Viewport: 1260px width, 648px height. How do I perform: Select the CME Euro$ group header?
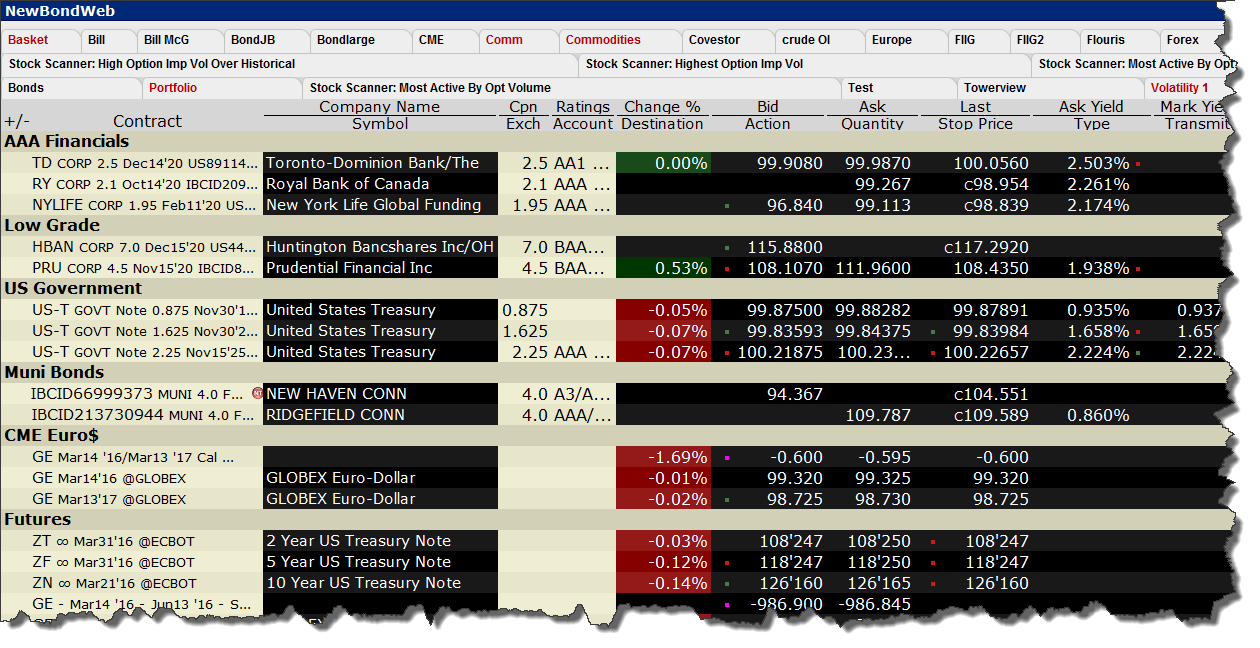pyautogui.click(x=52, y=435)
